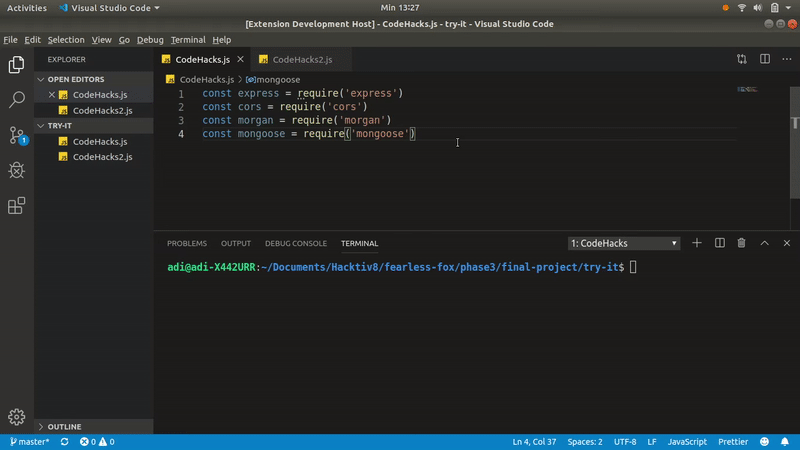The height and width of the screenshot is (450, 800).
Task: Click line number 2 in the gutter
Action: [181, 107]
